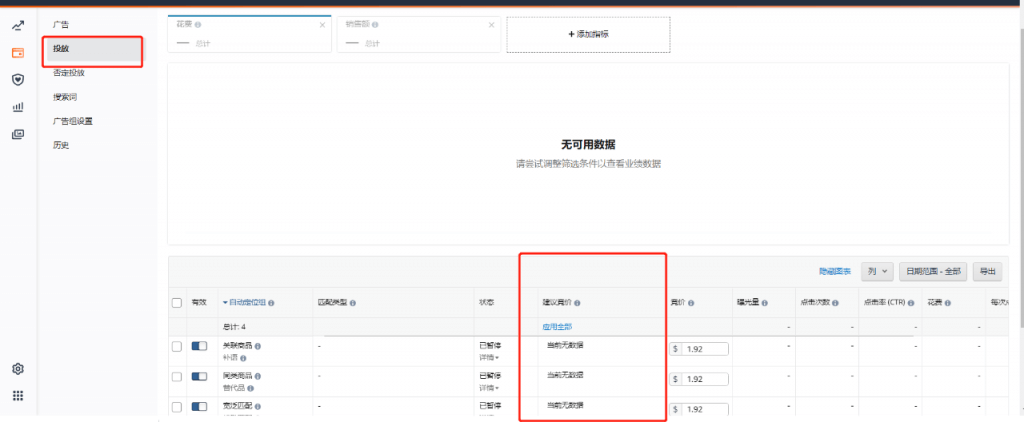Open the bar chart reports icon
The width and height of the screenshot is (1024, 422).
point(18,107)
